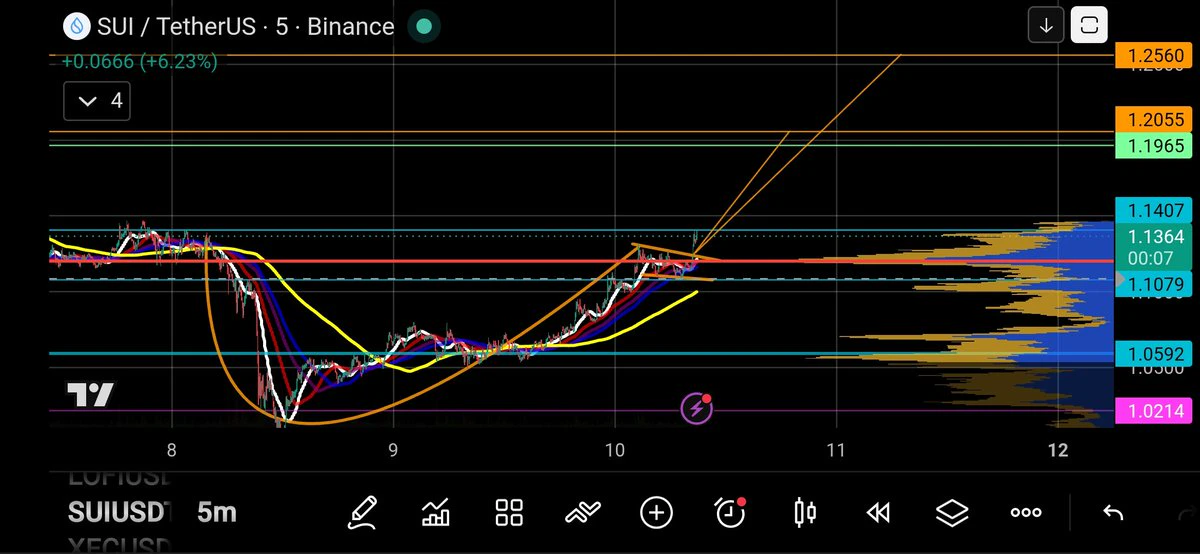
Task: Toggle the green market status dot
Action: [x=425, y=27]
